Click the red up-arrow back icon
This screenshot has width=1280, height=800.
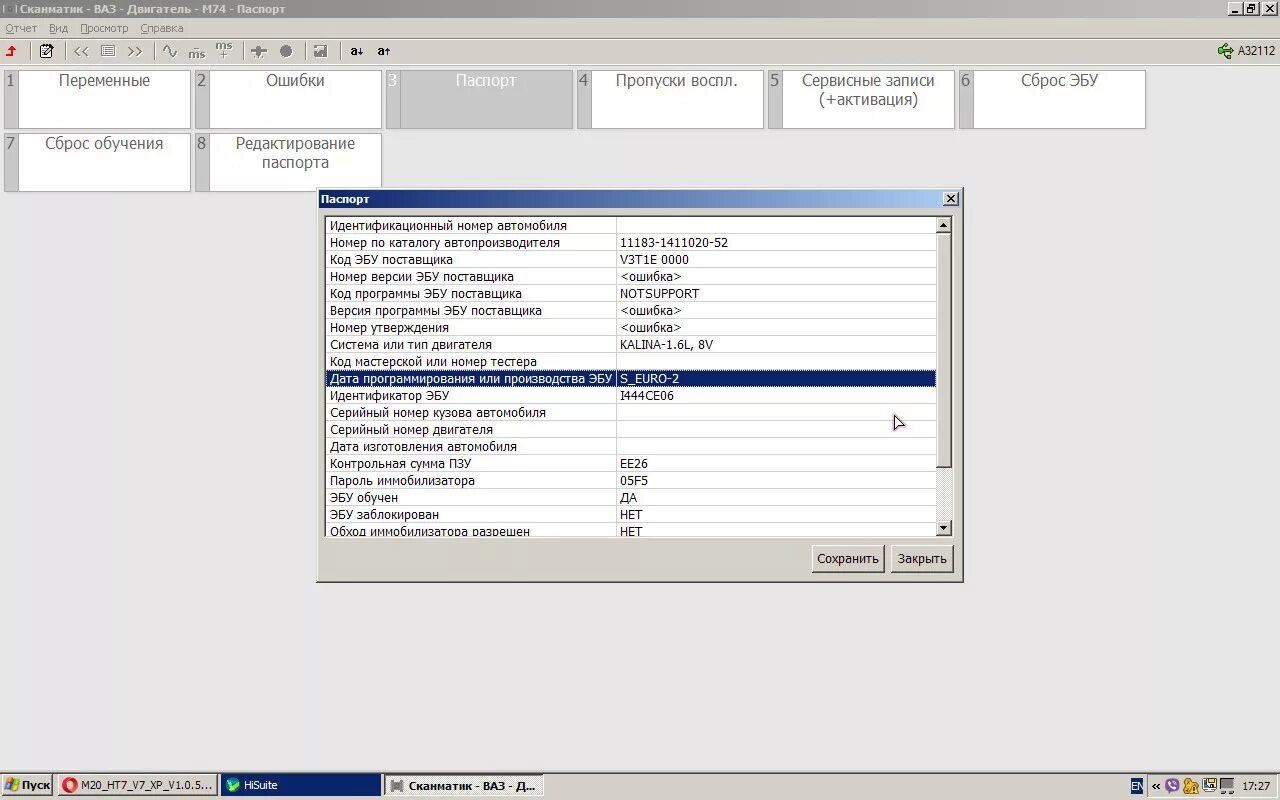[x=12, y=51]
